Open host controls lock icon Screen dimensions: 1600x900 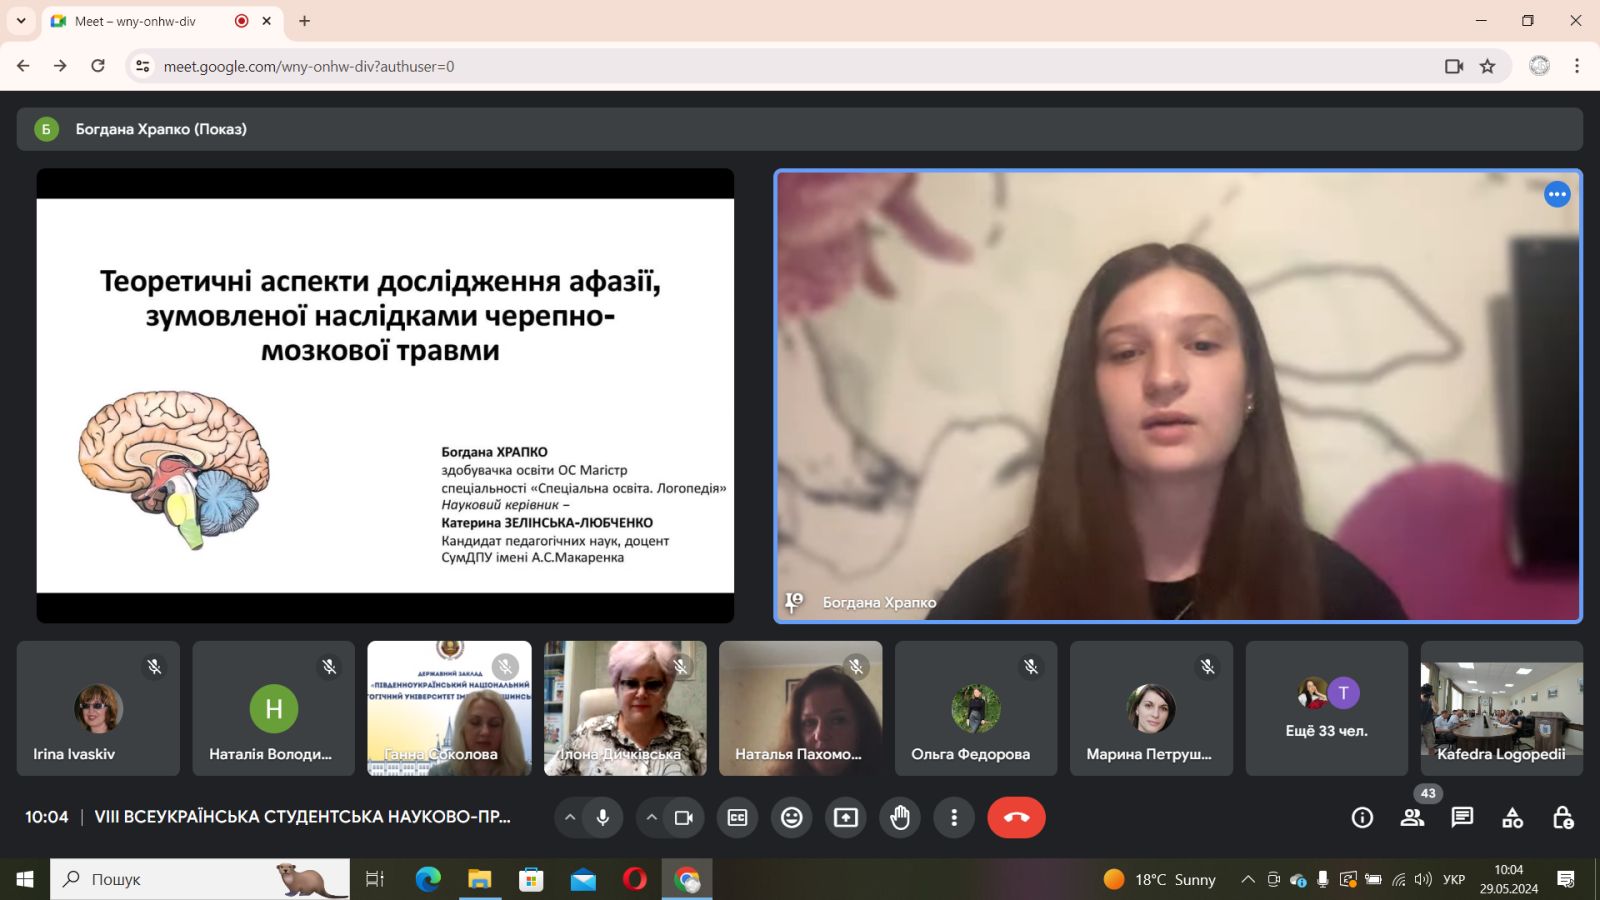click(x=1562, y=818)
